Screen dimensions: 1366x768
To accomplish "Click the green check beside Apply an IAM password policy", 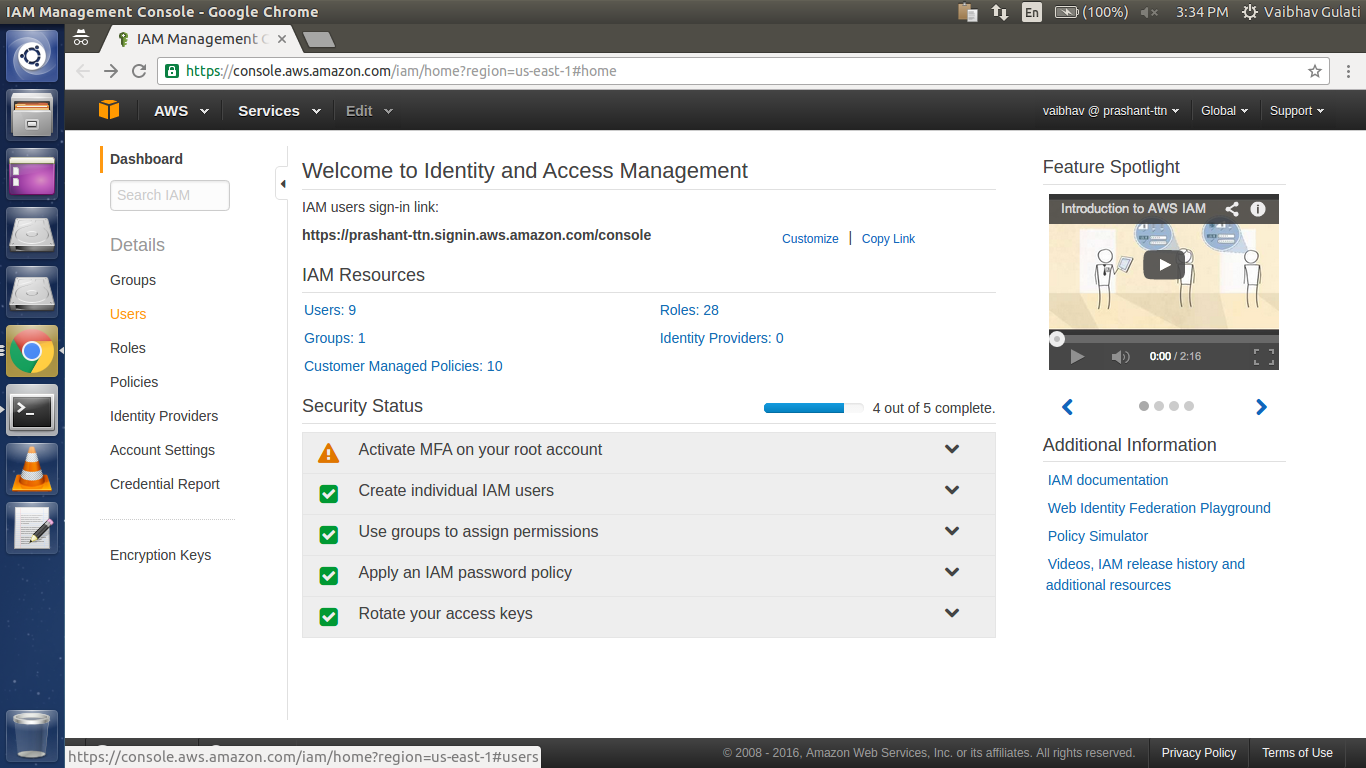I will tap(328, 576).
